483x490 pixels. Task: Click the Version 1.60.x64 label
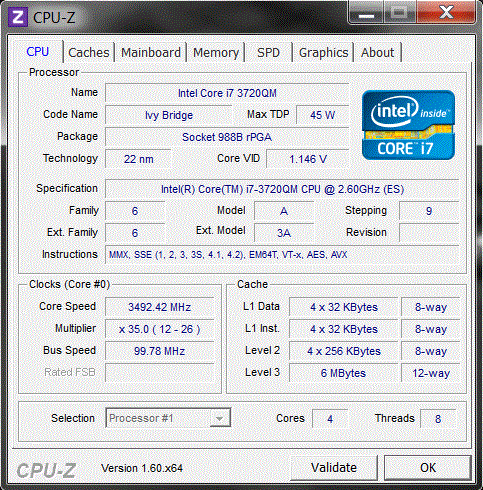pyautogui.click(x=142, y=468)
